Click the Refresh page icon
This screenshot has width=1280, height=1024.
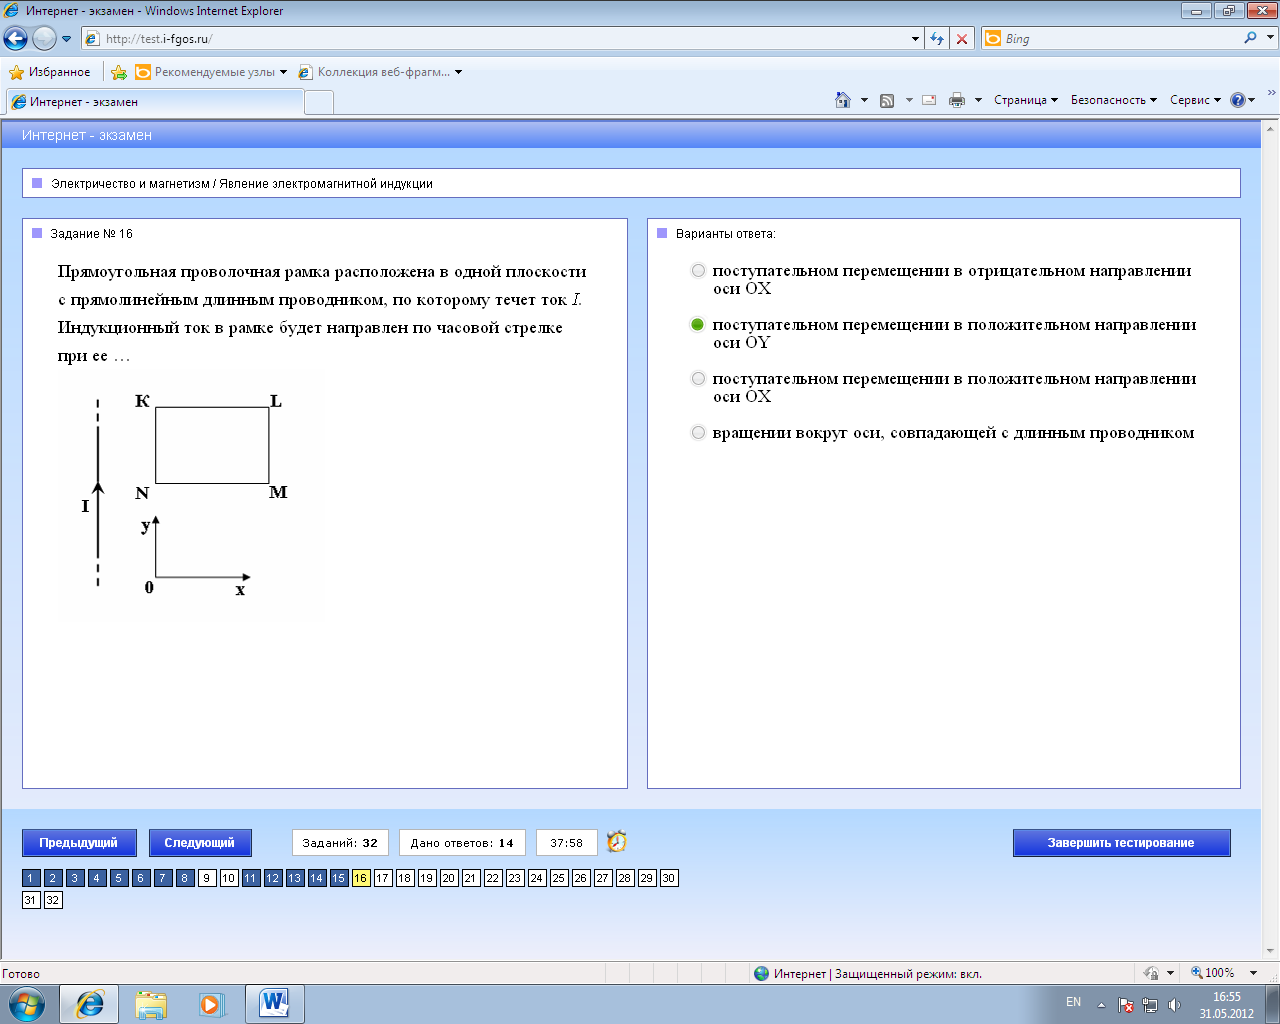click(x=937, y=39)
